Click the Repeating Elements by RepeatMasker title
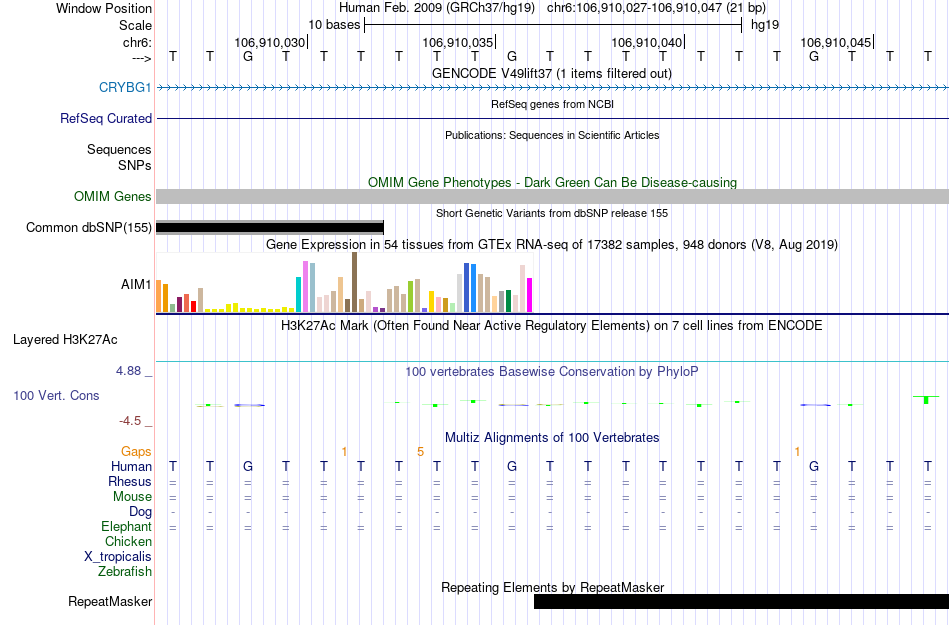This screenshot has width=950, height=625. pyautogui.click(x=552, y=587)
